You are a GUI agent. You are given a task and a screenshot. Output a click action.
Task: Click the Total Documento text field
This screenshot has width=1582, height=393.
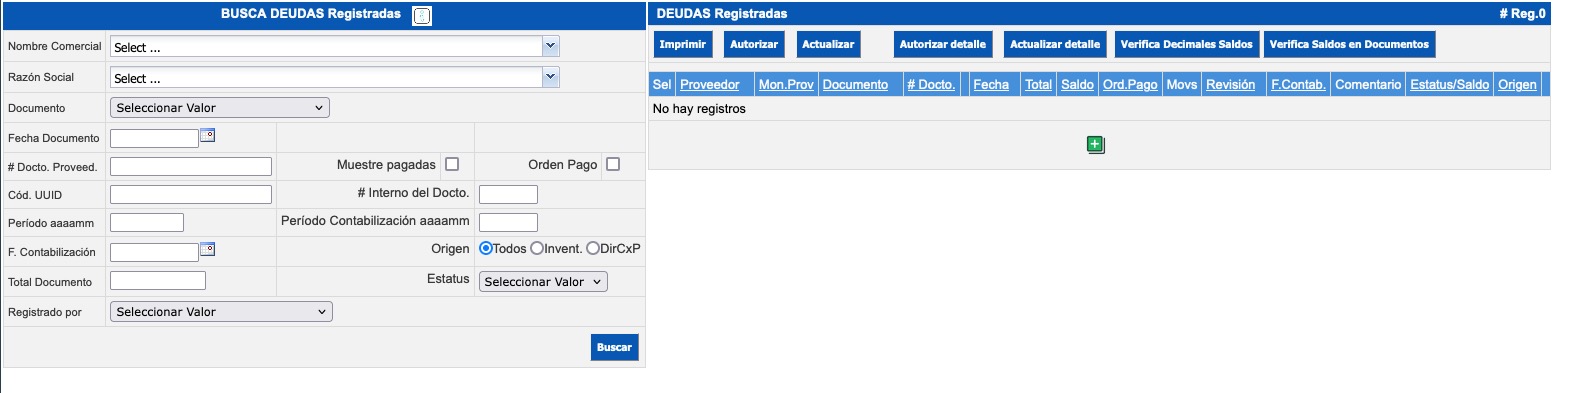pyautogui.click(x=158, y=281)
